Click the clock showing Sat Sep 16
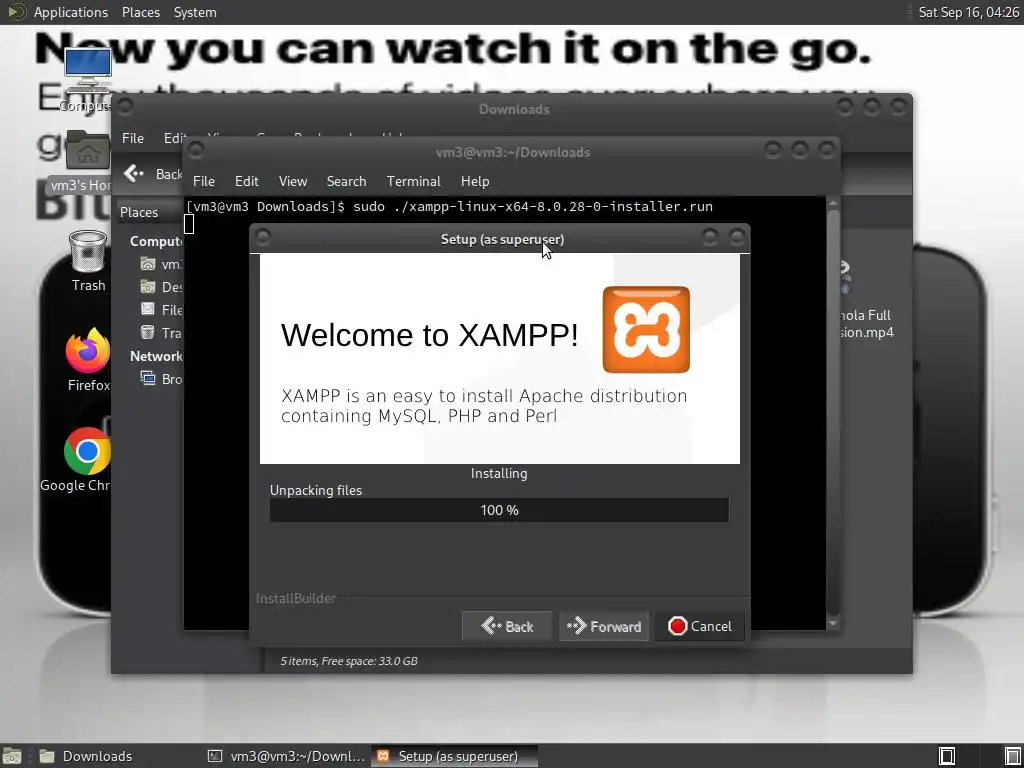The width and height of the screenshot is (1024, 768). tap(968, 12)
